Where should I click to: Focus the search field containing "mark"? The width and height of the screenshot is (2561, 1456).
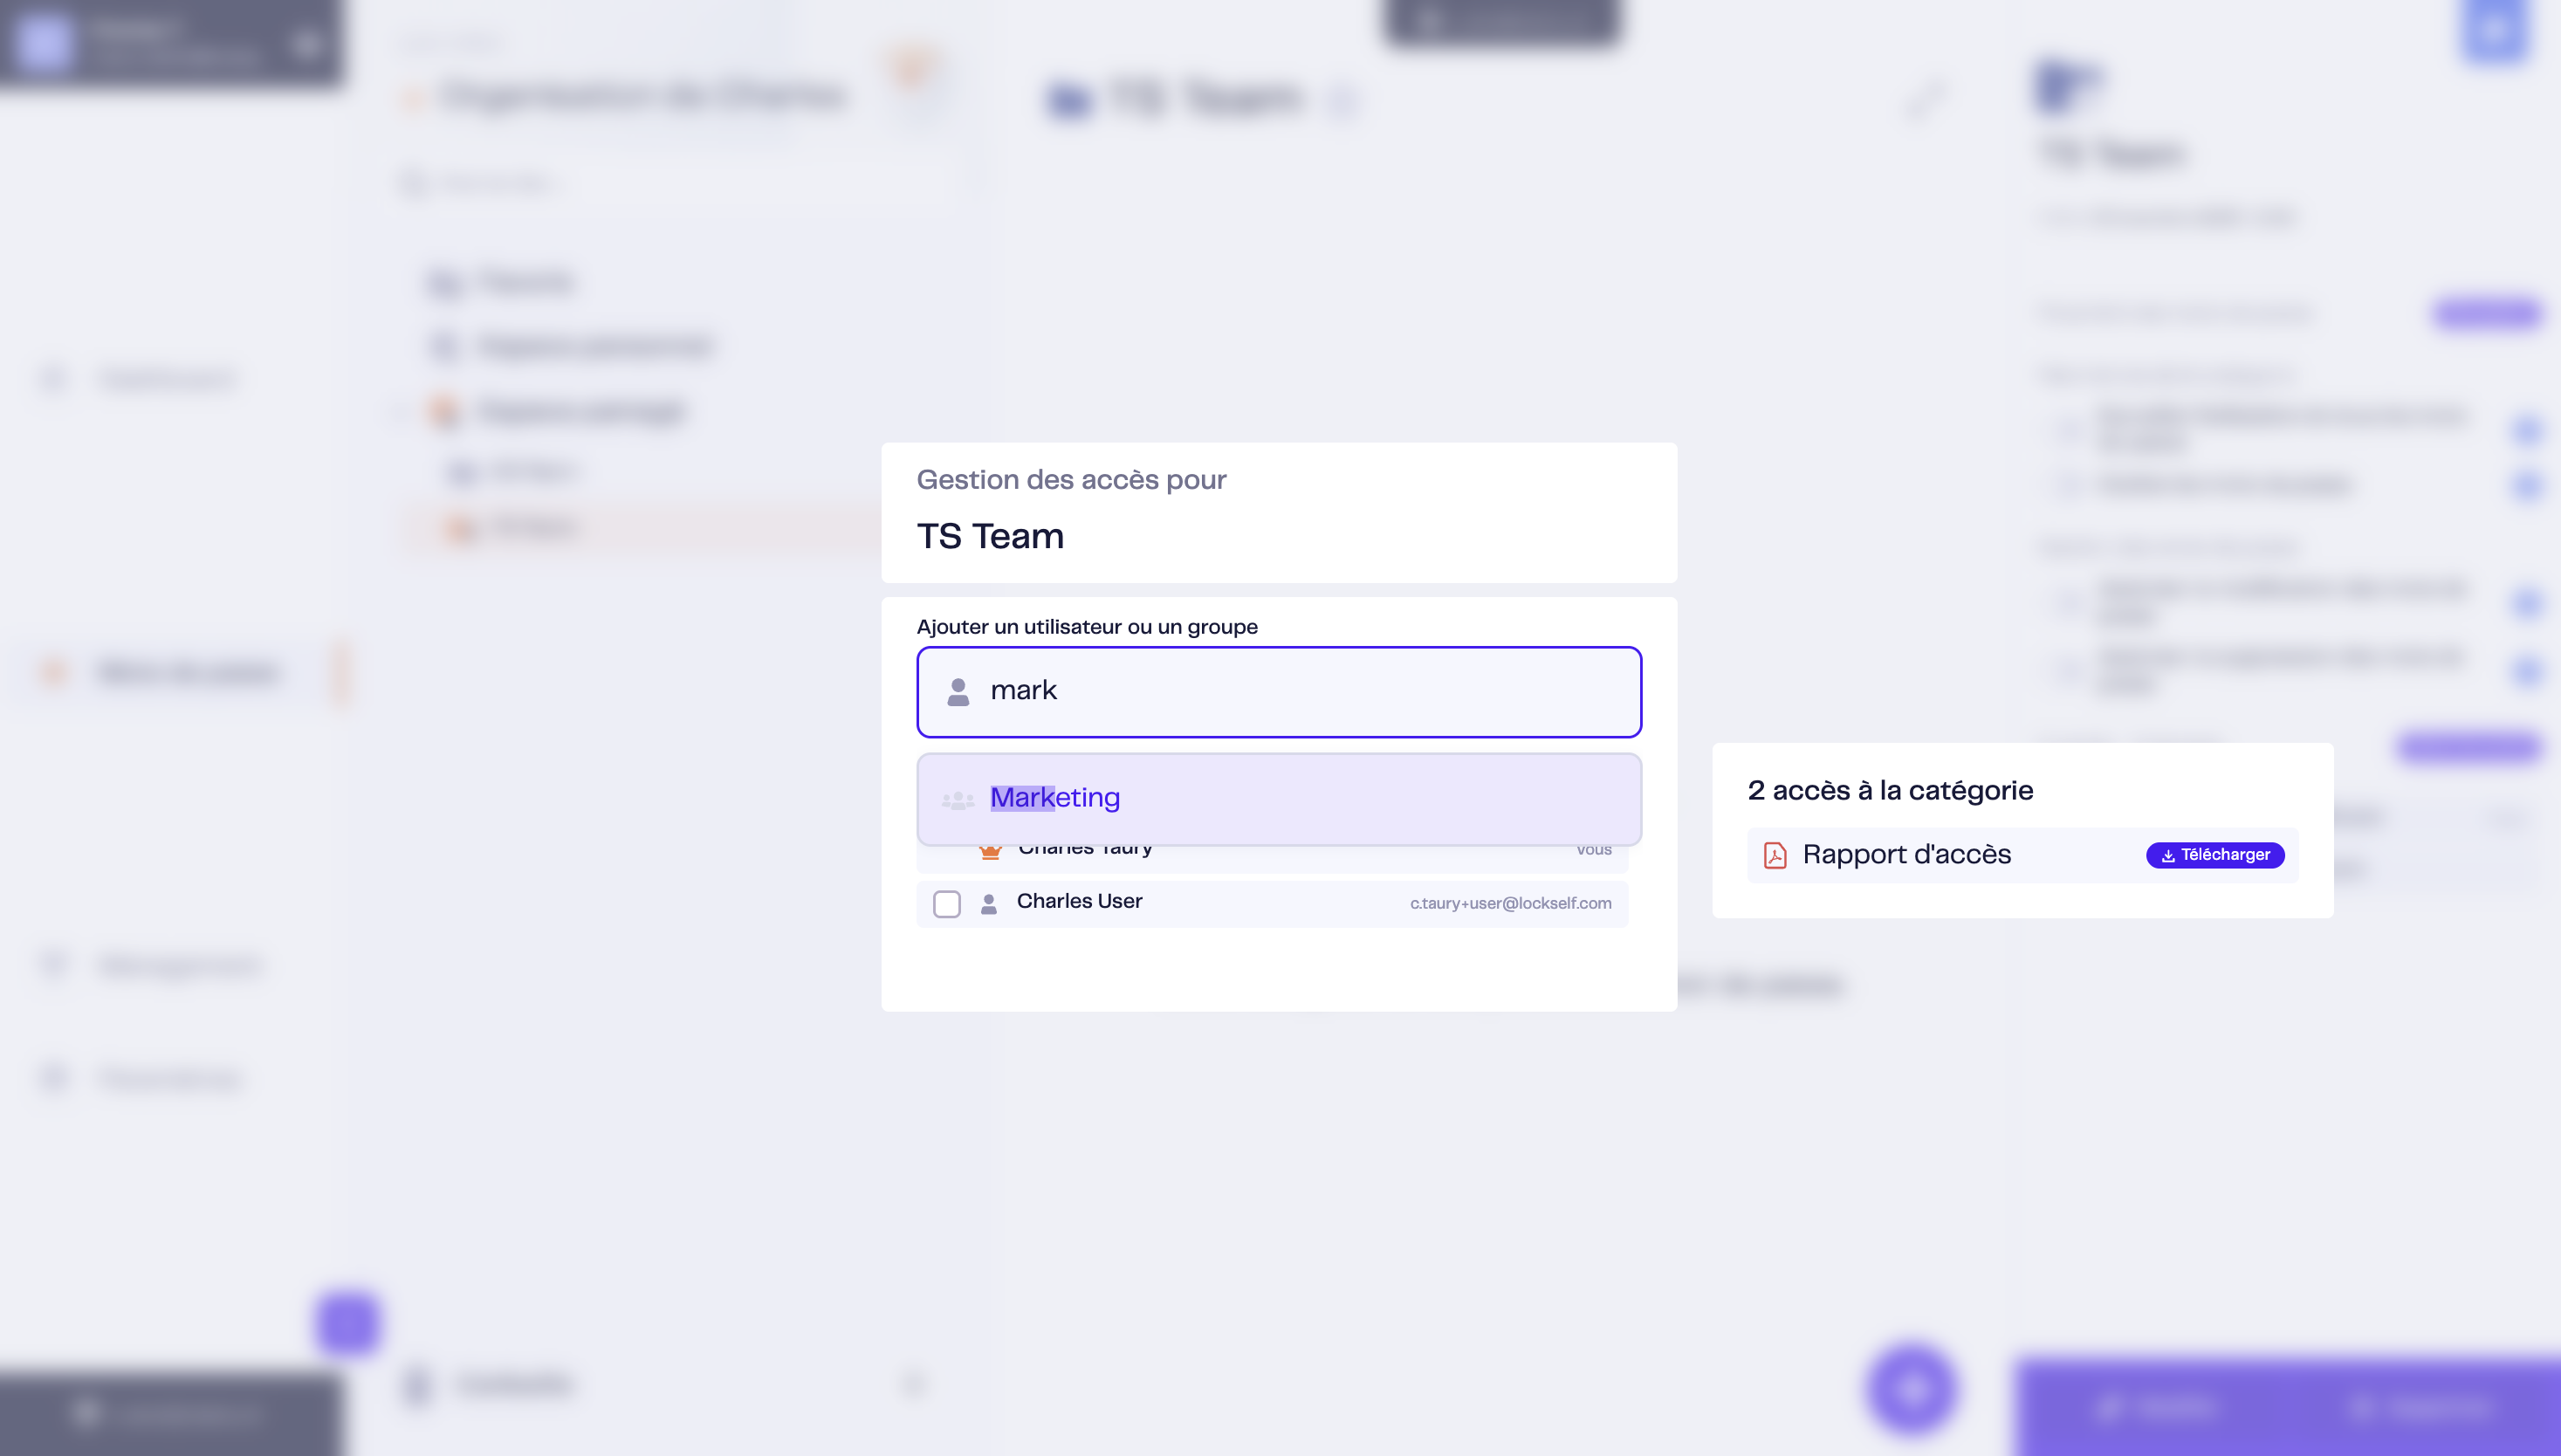(1279, 691)
